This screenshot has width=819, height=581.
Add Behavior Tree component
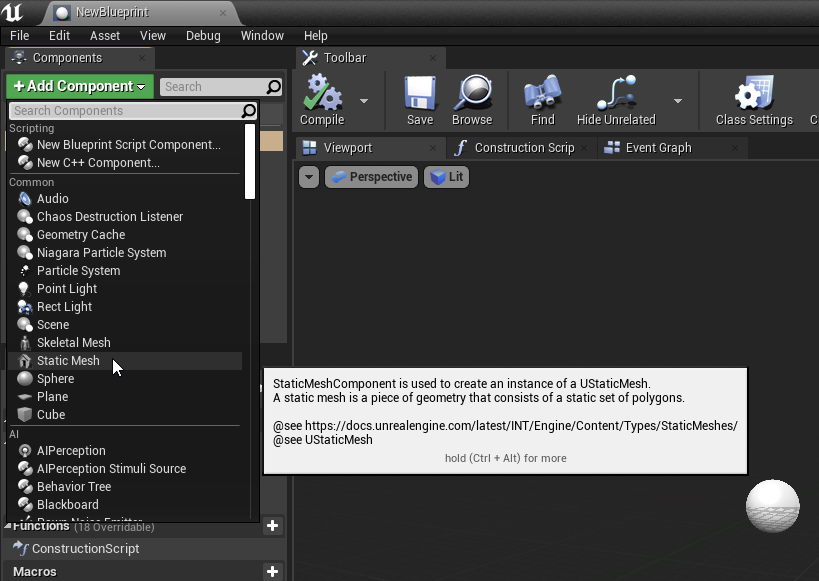pos(125,486)
